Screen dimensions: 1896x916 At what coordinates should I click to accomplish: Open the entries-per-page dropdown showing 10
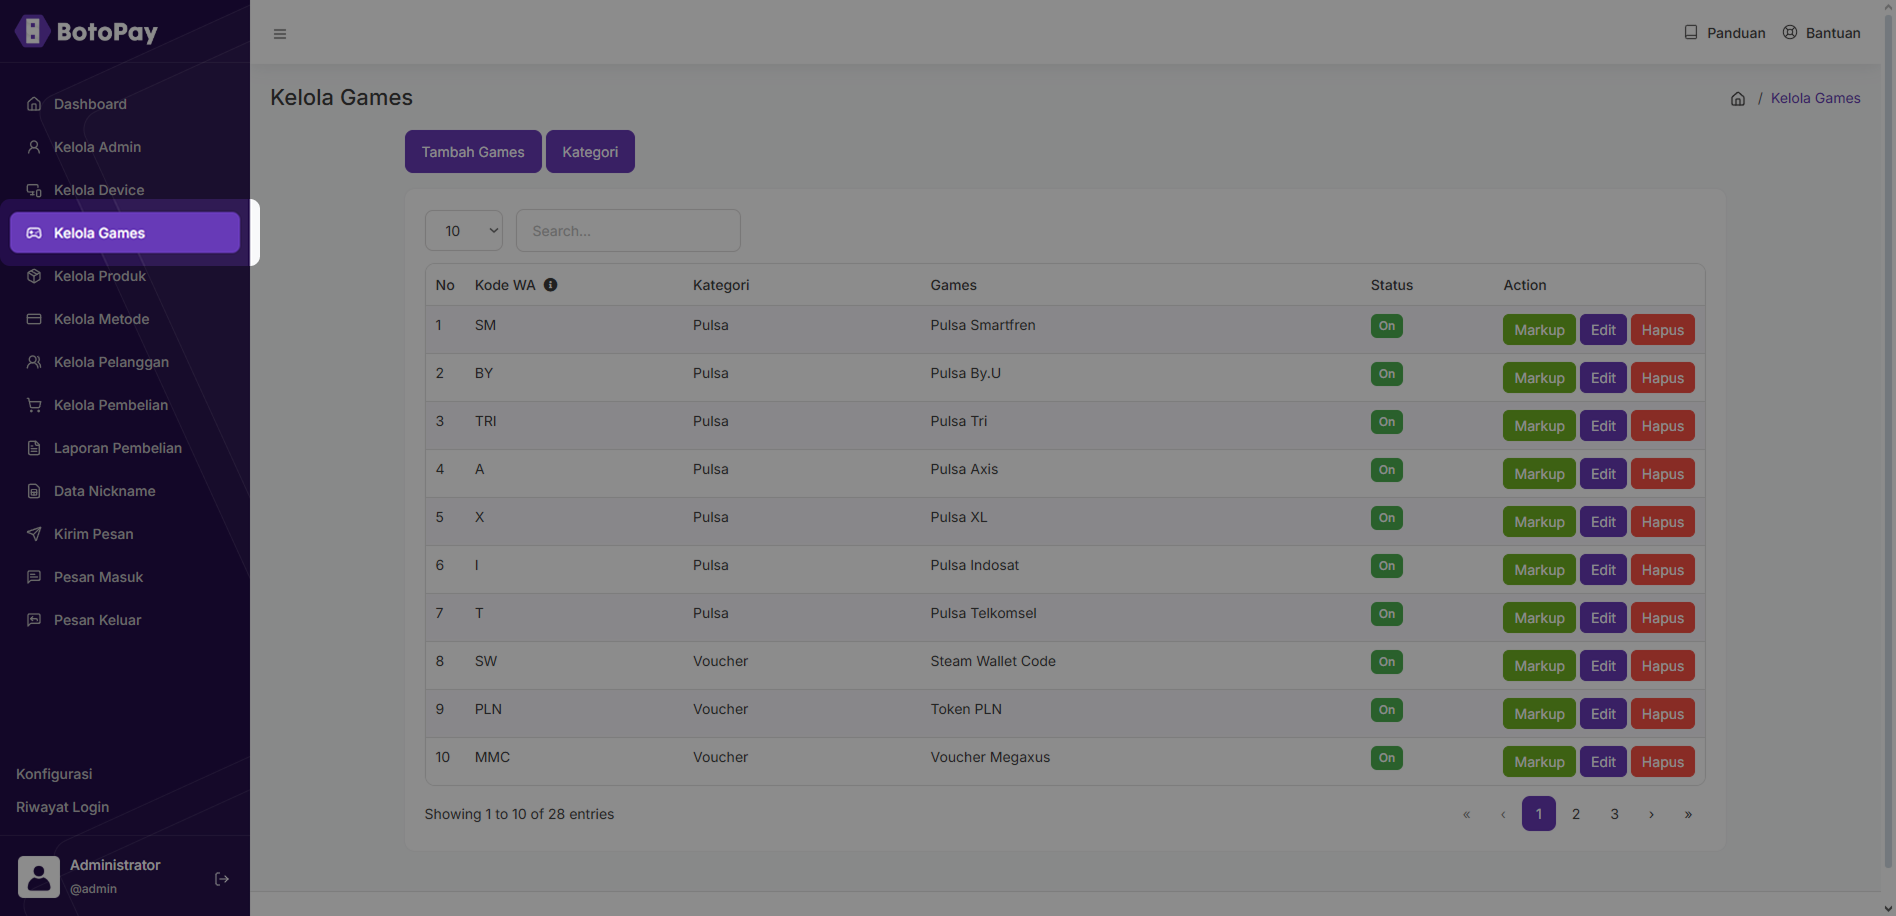(464, 231)
